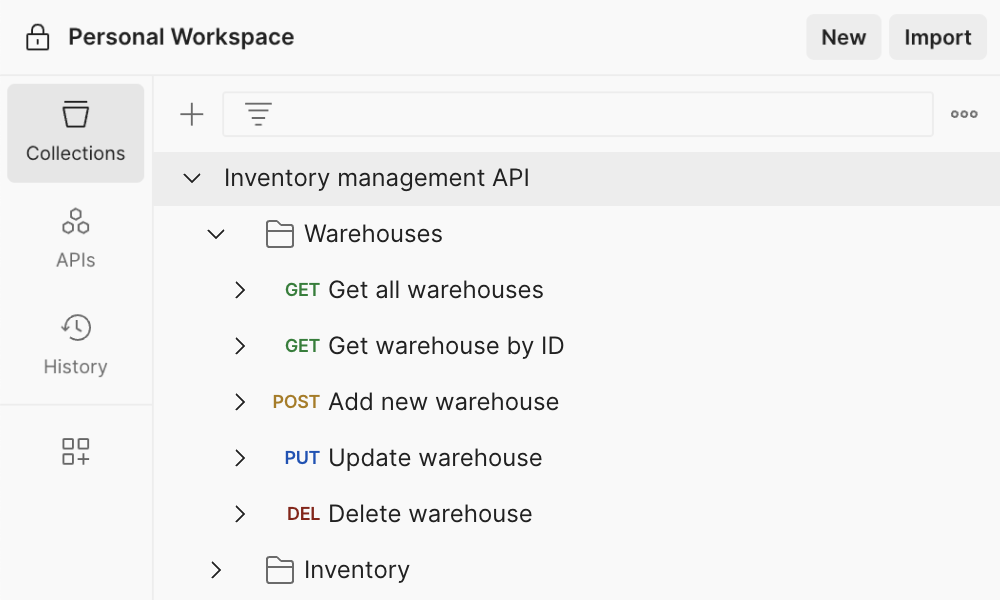Open the POST Add new warehouse request

[x=443, y=402]
